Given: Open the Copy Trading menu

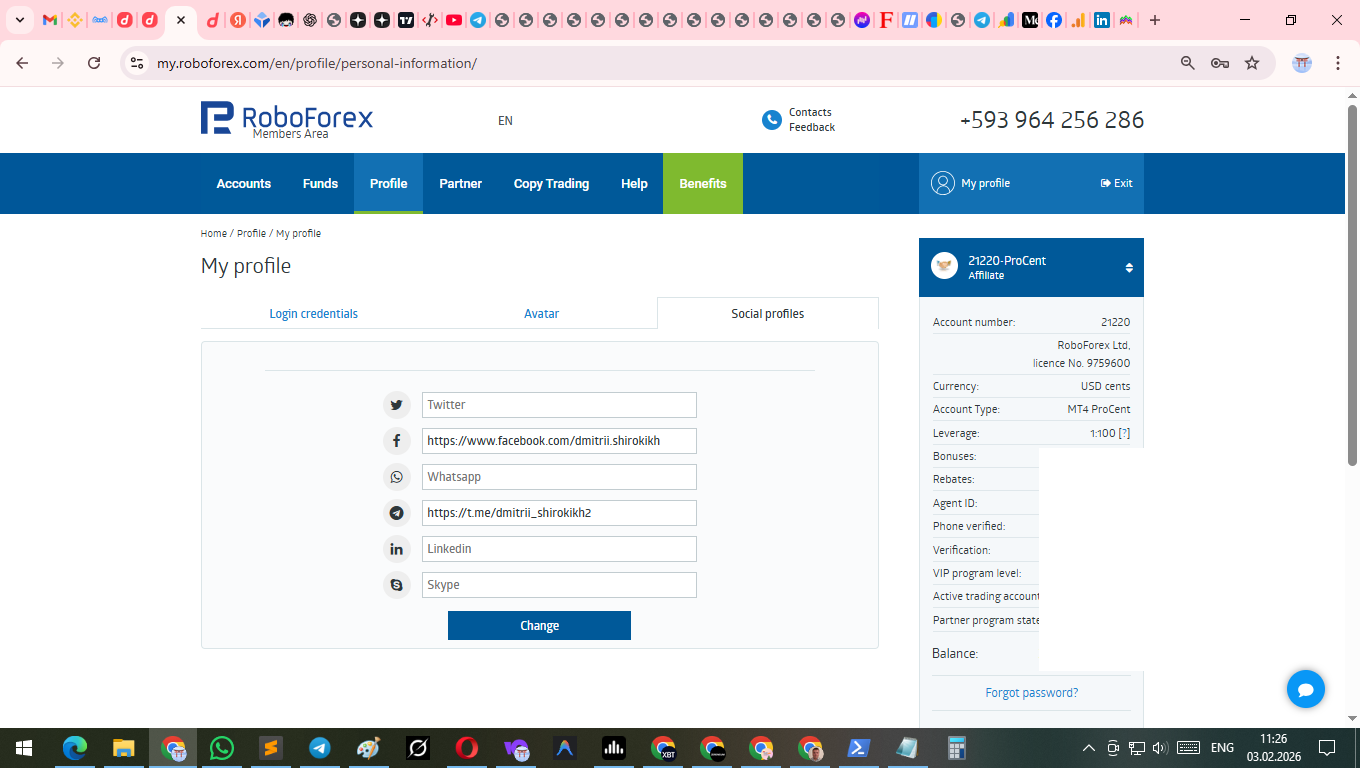Looking at the screenshot, I should coord(551,184).
